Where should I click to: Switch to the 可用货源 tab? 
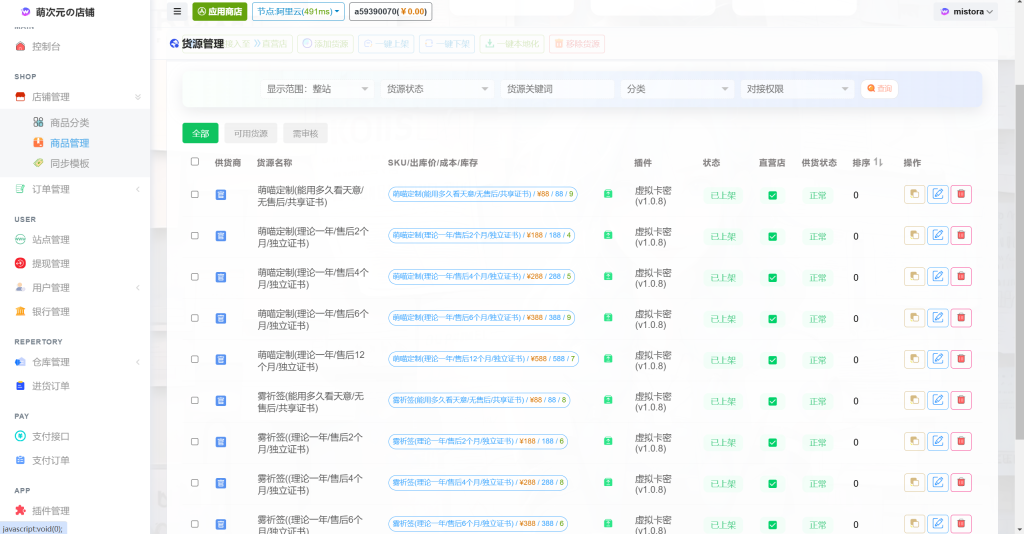(251, 133)
